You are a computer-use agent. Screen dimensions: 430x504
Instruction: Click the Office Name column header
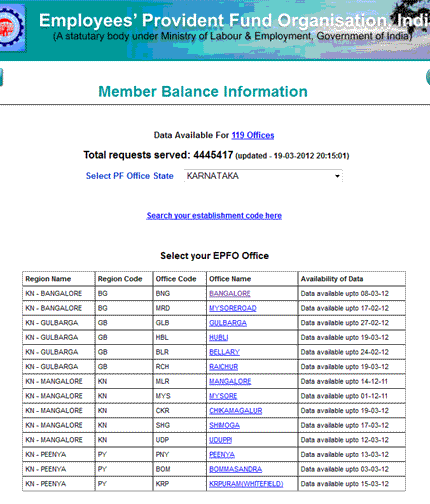(x=252, y=279)
